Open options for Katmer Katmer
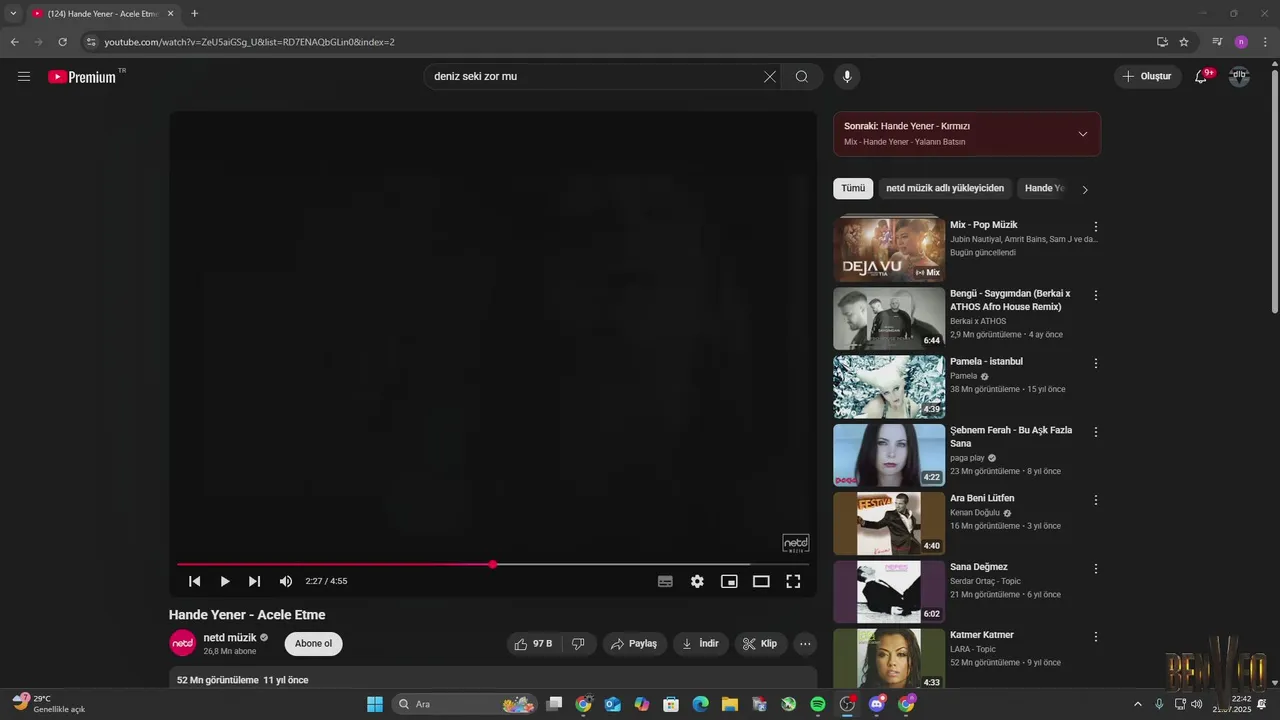The width and height of the screenshot is (1280, 720). pyautogui.click(x=1096, y=637)
